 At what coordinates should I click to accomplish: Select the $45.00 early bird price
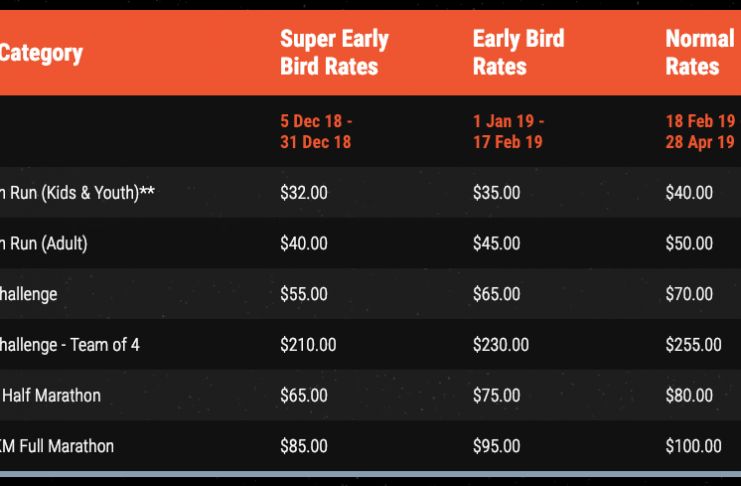[496, 243]
